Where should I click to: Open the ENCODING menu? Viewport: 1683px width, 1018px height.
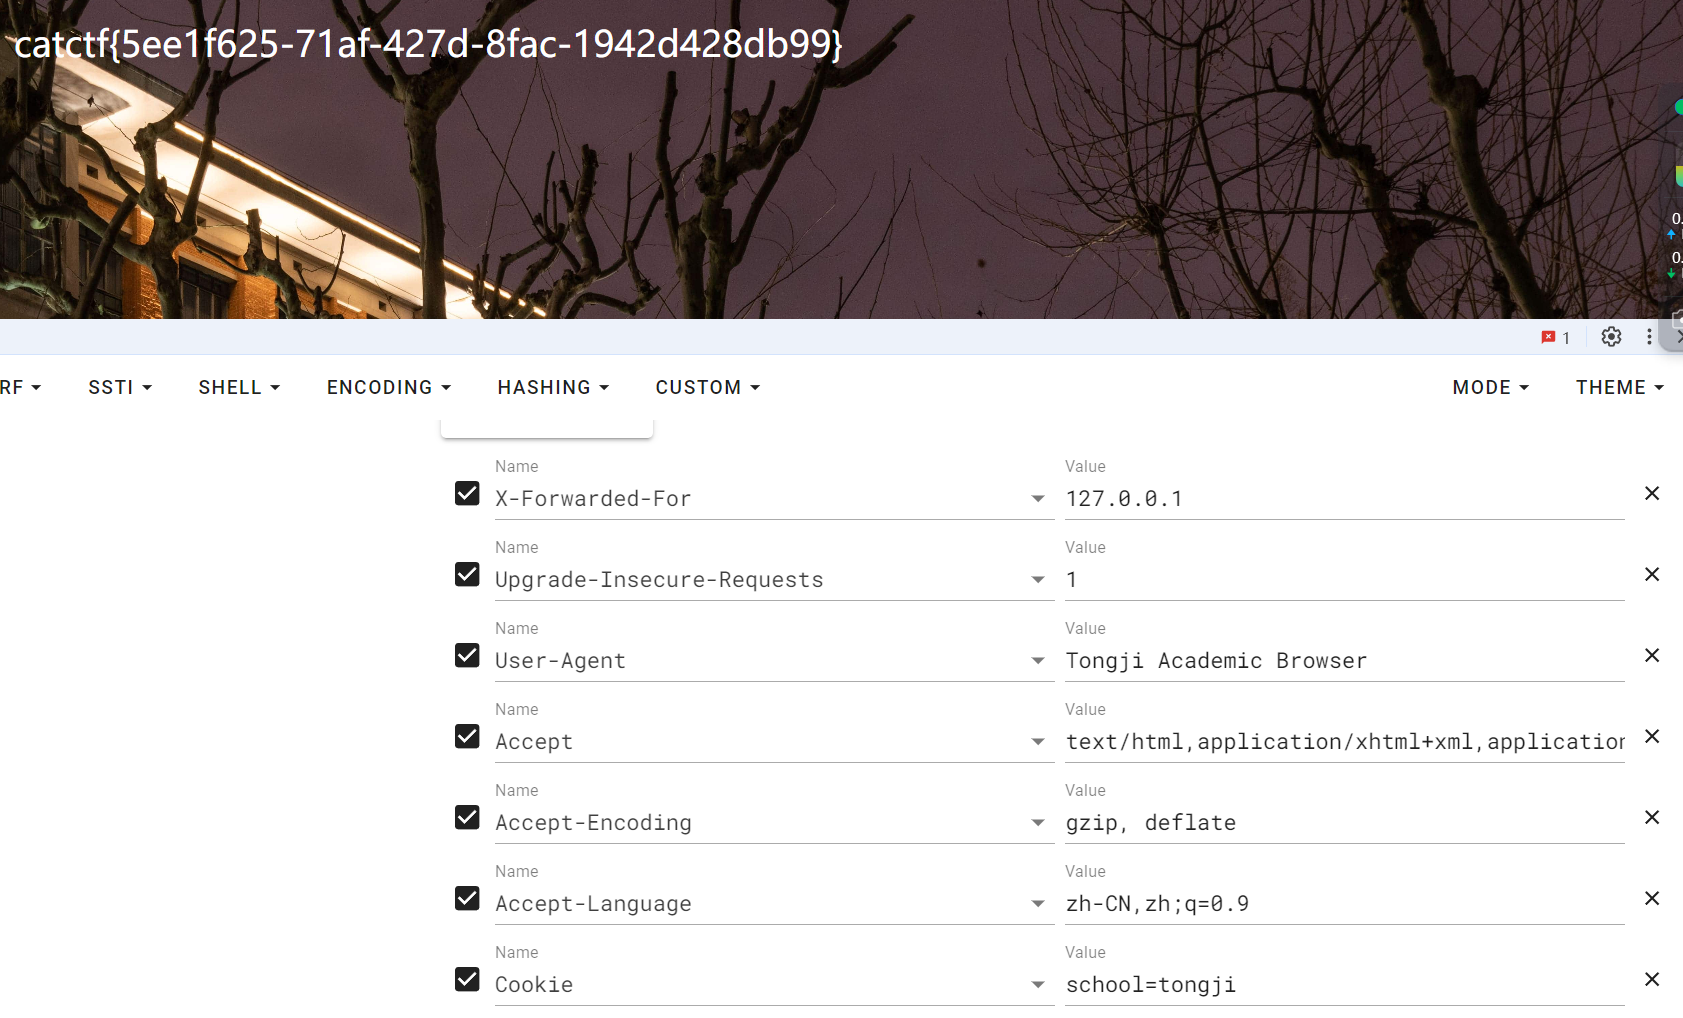coord(389,387)
